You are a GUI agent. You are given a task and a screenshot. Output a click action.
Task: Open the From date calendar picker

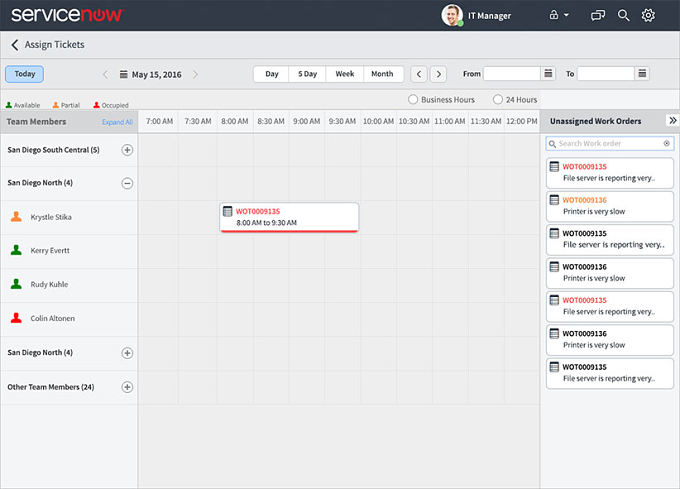coord(548,73)
